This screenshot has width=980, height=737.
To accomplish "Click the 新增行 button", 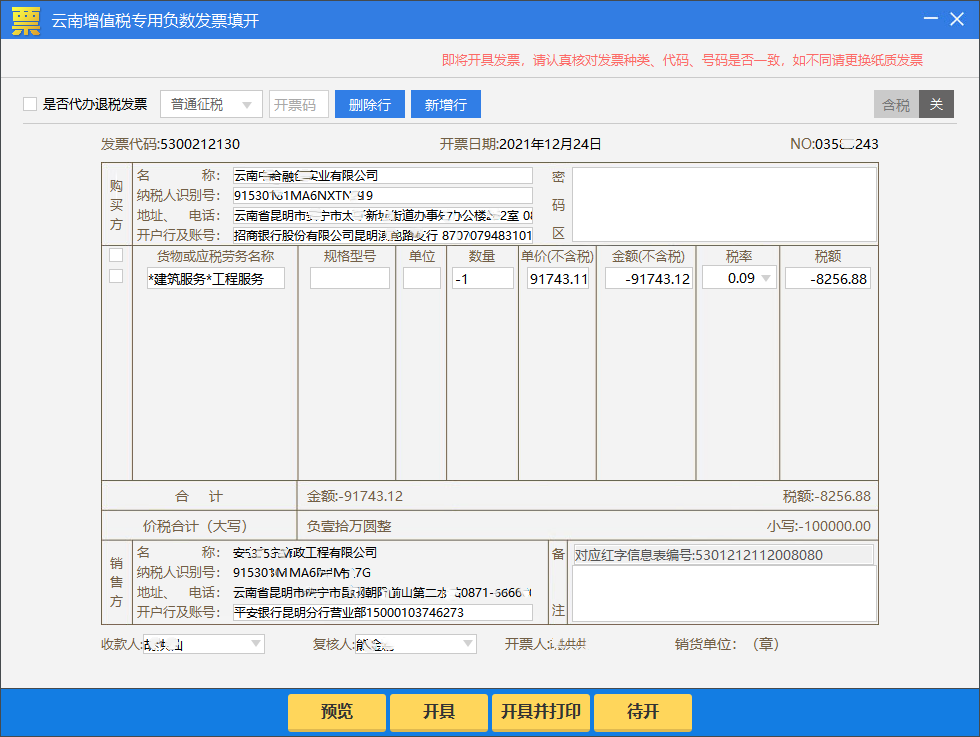I will click(x=446, y=104).
